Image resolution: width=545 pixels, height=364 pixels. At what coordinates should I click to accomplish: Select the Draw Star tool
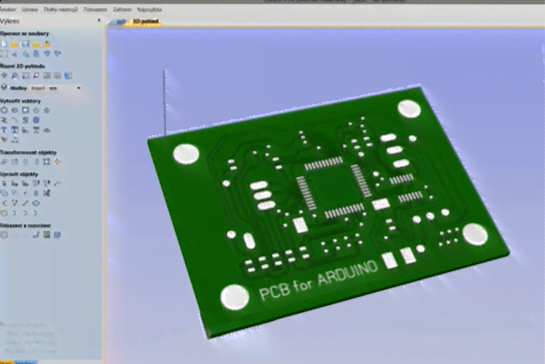click(47, 110)
